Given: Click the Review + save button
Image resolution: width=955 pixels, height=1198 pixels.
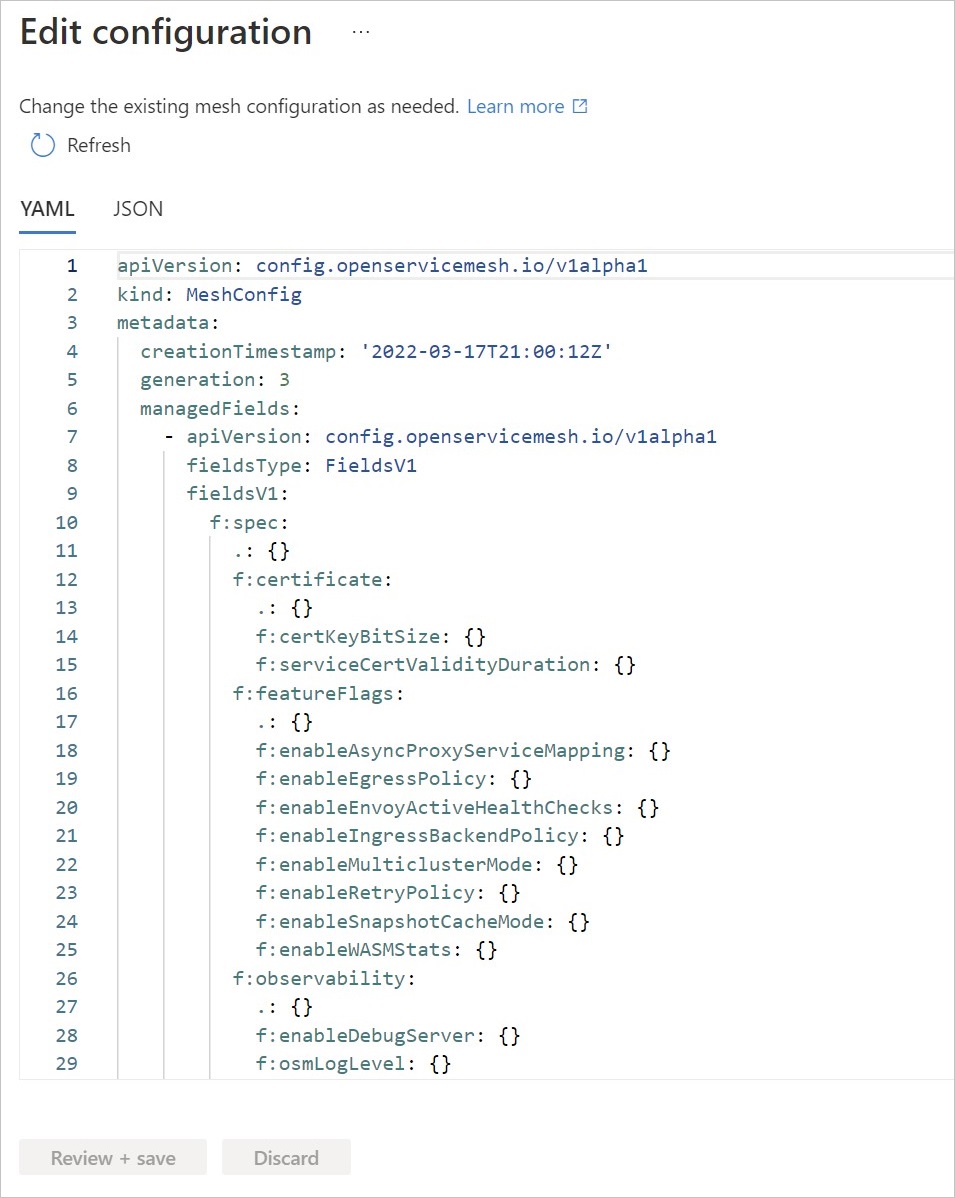Looking at the screenshot, I should 113,1158.
